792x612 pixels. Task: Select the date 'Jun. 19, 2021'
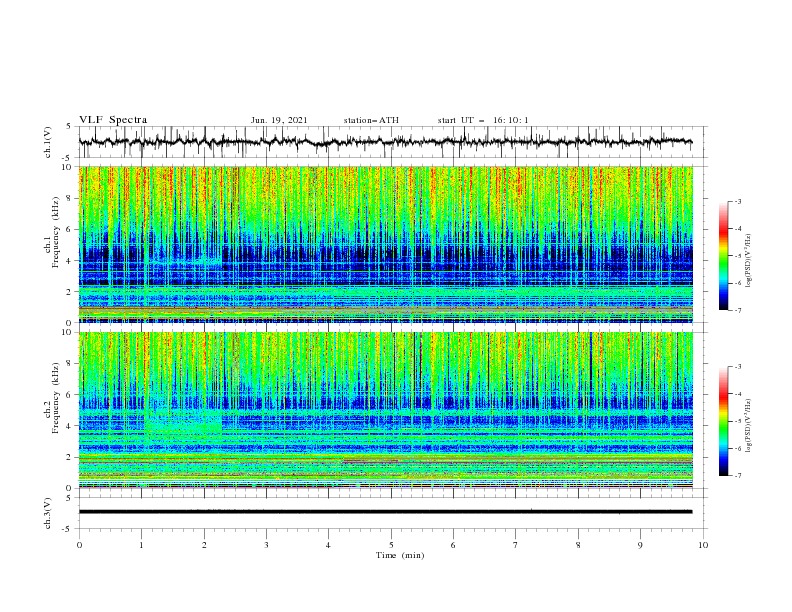coord(279,120)
